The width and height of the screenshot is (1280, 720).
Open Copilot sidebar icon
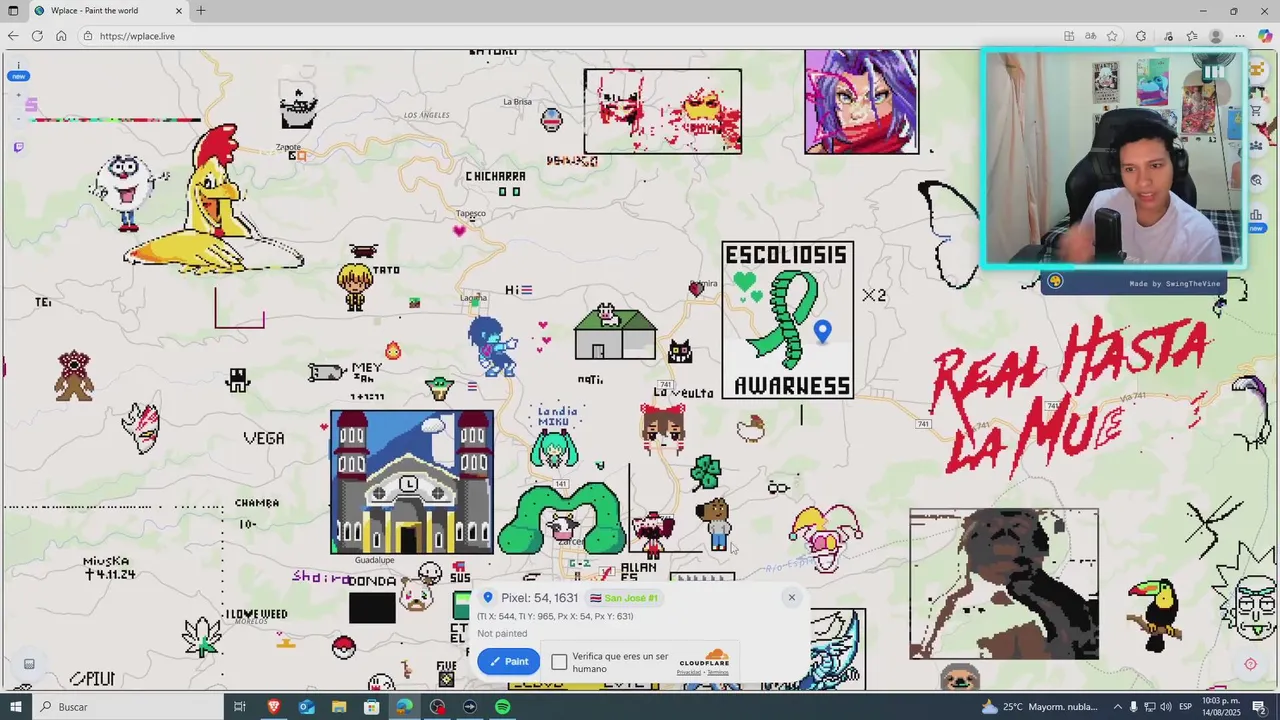pyautogui.click(x=1265, y=36)
